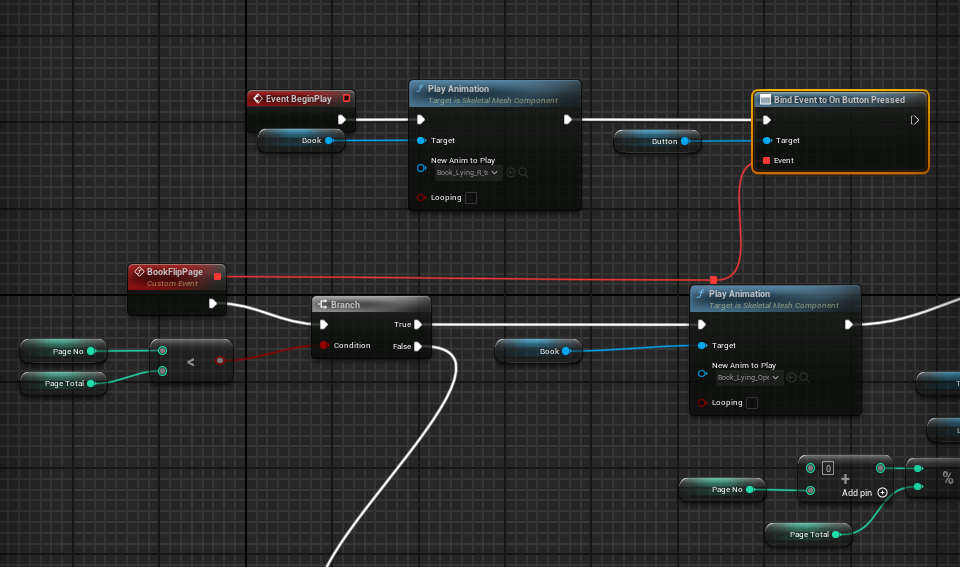Click exec input pin of Play Animation after BeginPlay
Image resolution: width=960 pixels, height=567 pixels.
[421, 119]
